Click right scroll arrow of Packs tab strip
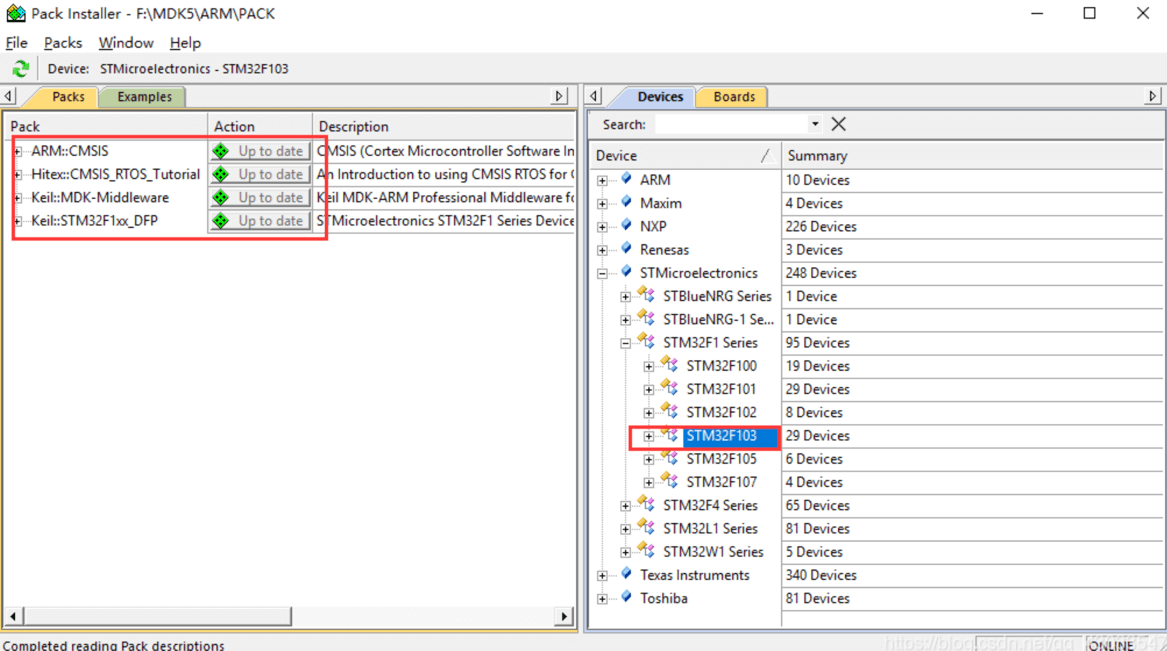1167x651 pixels. pos(559,97)
